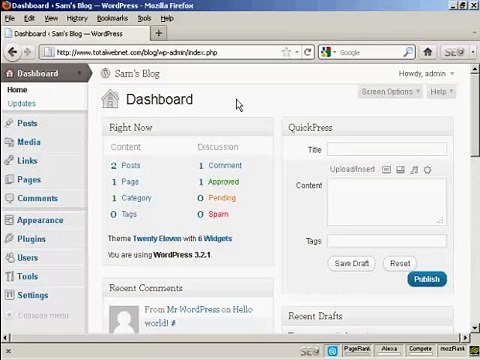Click the QuickPress Title input field
This screenshot has height=360, width=480.
coord(387,149)
